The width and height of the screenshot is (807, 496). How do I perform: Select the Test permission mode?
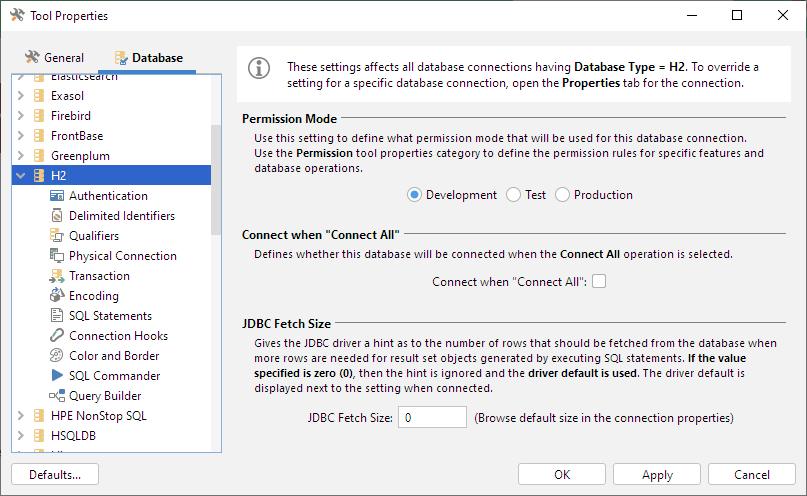[x=514, y=195]
